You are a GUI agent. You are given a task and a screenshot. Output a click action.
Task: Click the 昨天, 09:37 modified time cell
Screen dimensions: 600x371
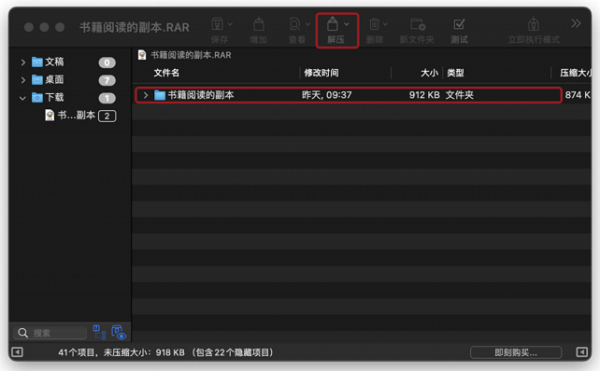(x=327, y=95)
